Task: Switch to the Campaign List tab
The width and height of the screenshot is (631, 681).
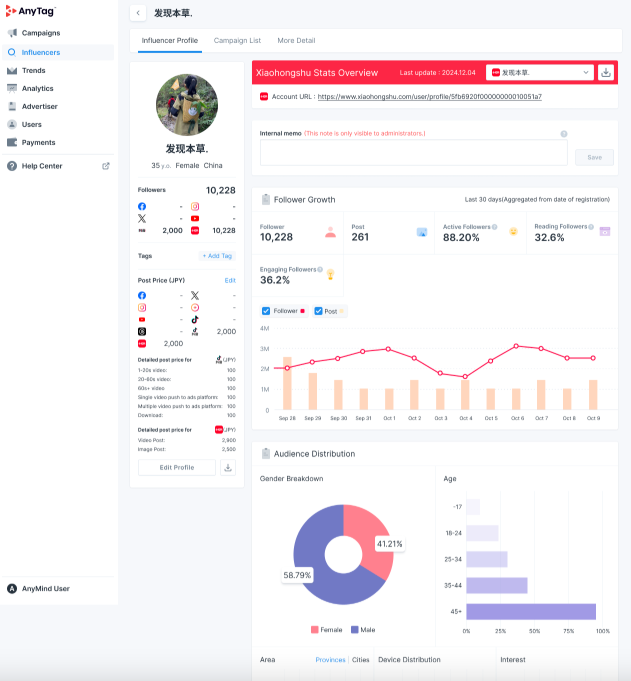Action: [237, 41]
